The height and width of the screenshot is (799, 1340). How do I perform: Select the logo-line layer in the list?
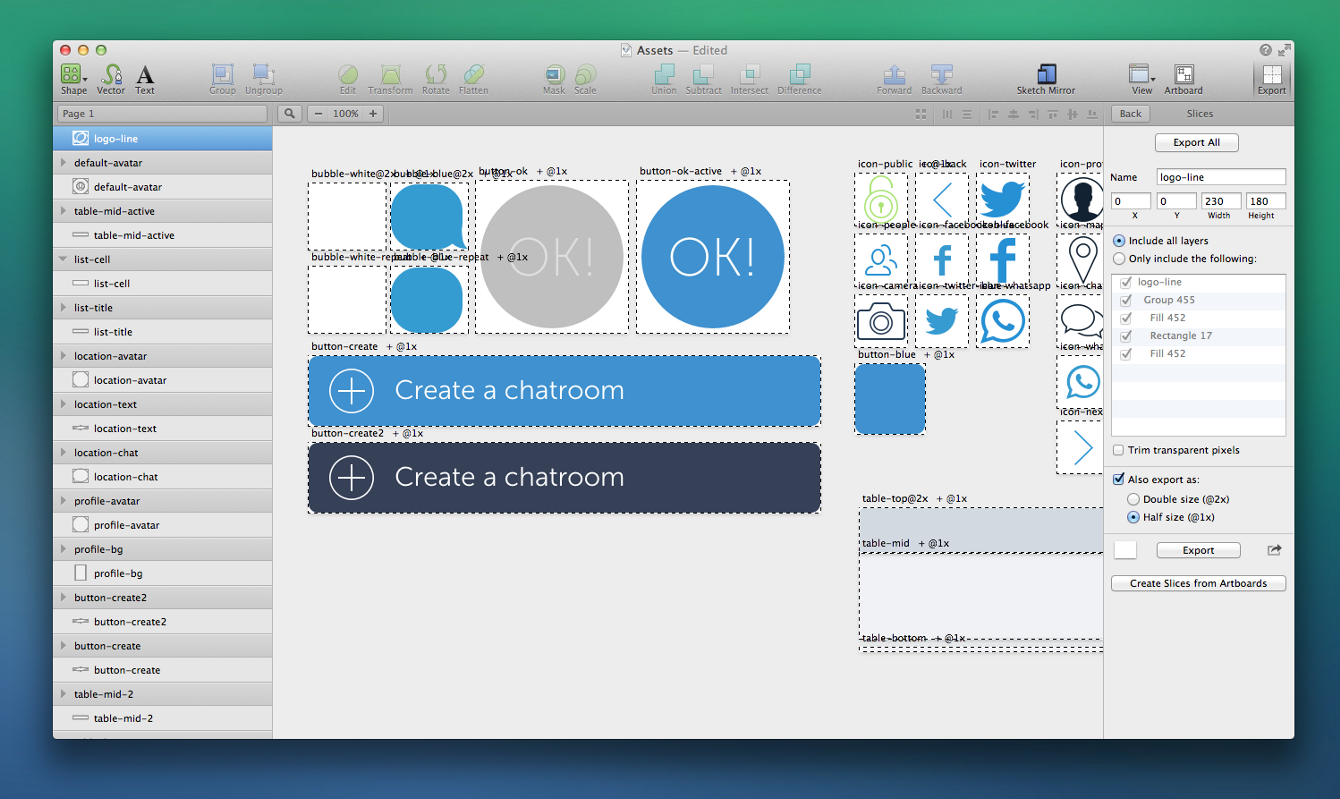pos(116,138)
